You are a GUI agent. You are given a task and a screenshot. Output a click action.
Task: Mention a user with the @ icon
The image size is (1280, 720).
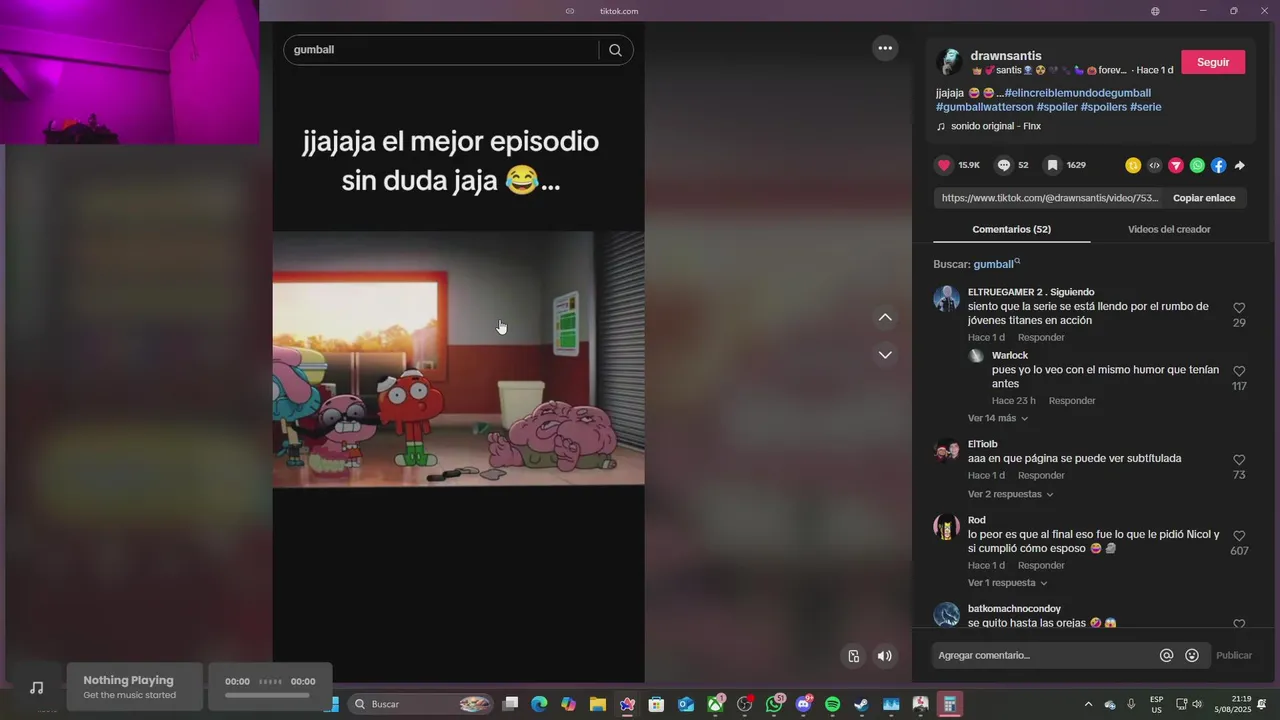[1166, 656]
